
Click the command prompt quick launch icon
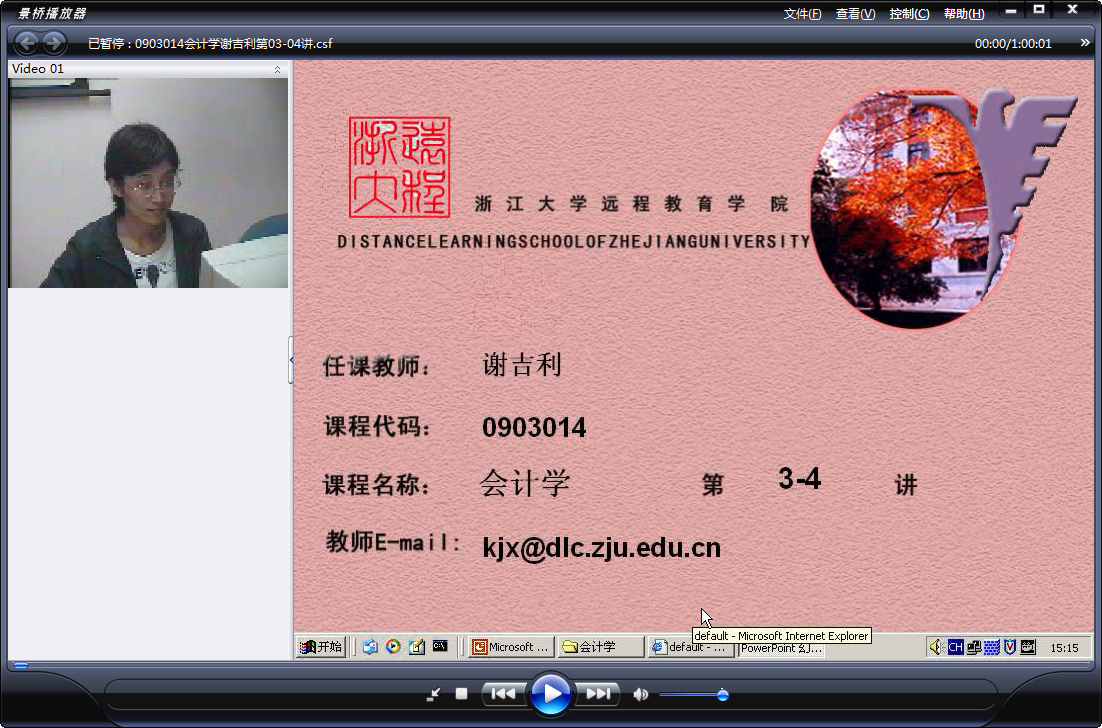(440, 646)
